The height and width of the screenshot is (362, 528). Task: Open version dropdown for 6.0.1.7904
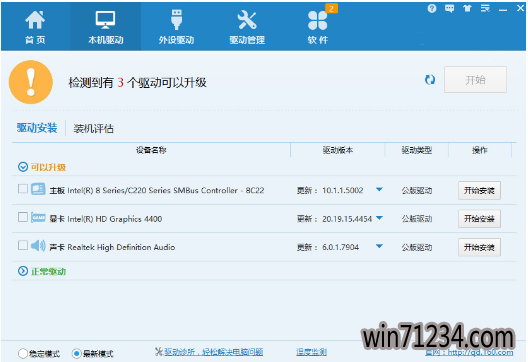click(x=379, y=246)
